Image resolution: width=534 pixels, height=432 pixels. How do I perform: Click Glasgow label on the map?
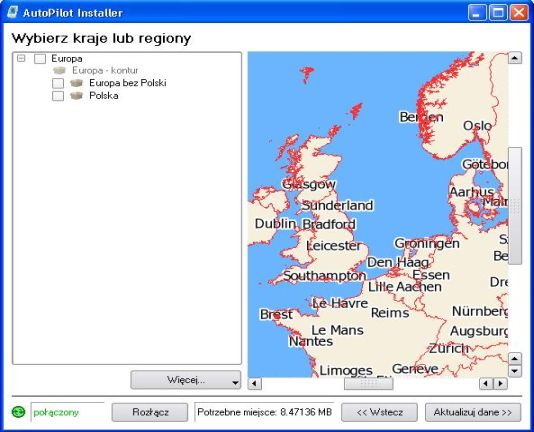click(x=309, y=184)
